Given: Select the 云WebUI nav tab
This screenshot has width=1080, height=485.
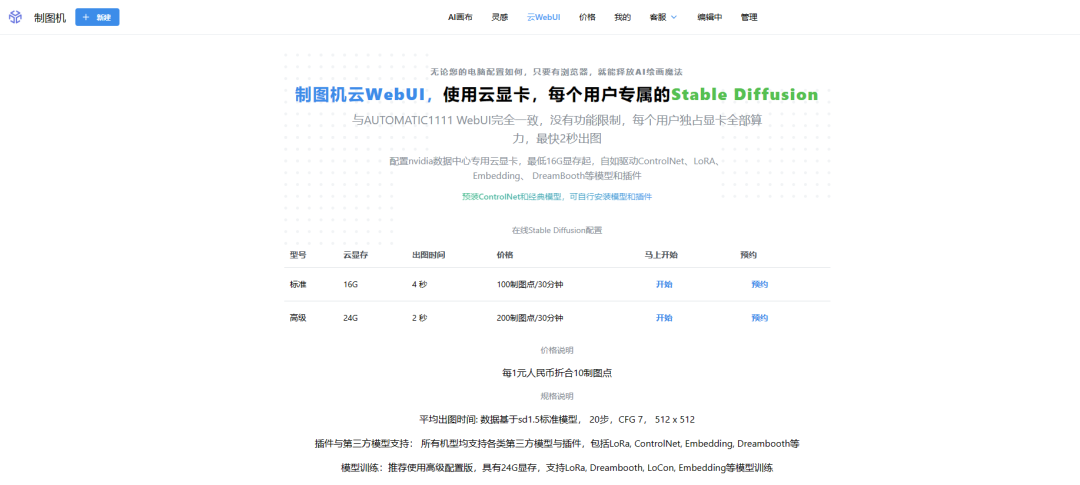Looking at the screenshot, I should [543, 17].
